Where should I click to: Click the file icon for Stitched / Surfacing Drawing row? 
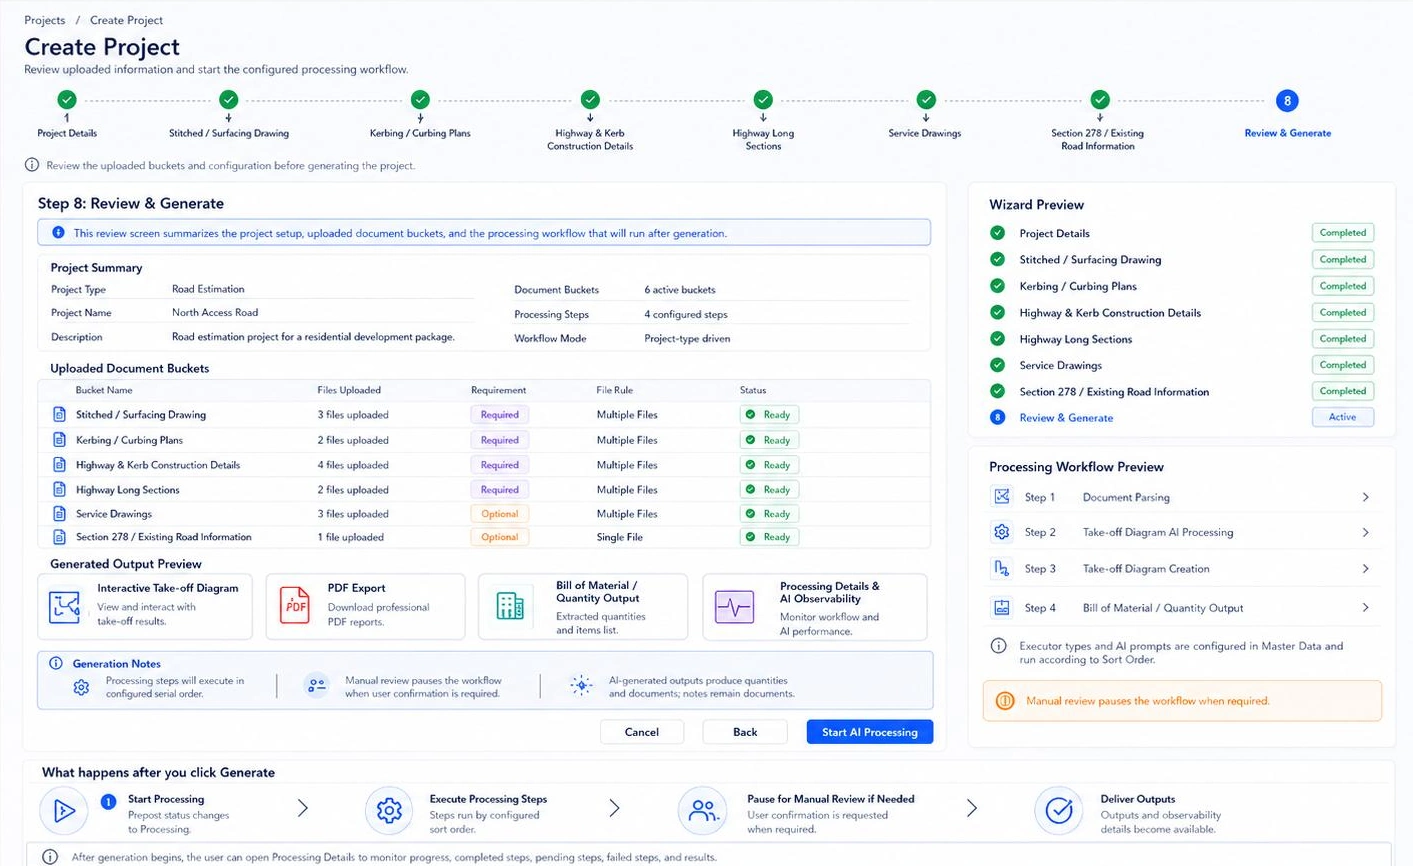point(59,414)
